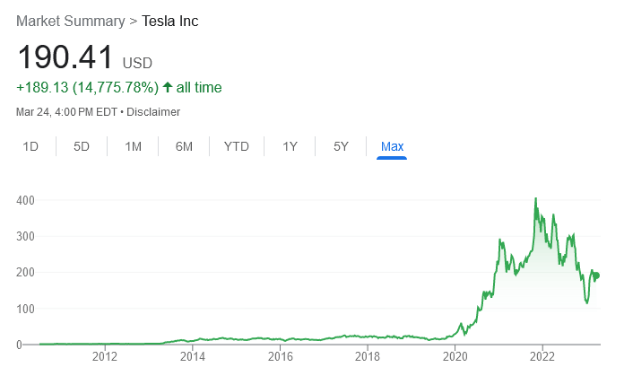Click the 2012 label on time axis
The image size is (625, 376).
click(x=105, y=356)
